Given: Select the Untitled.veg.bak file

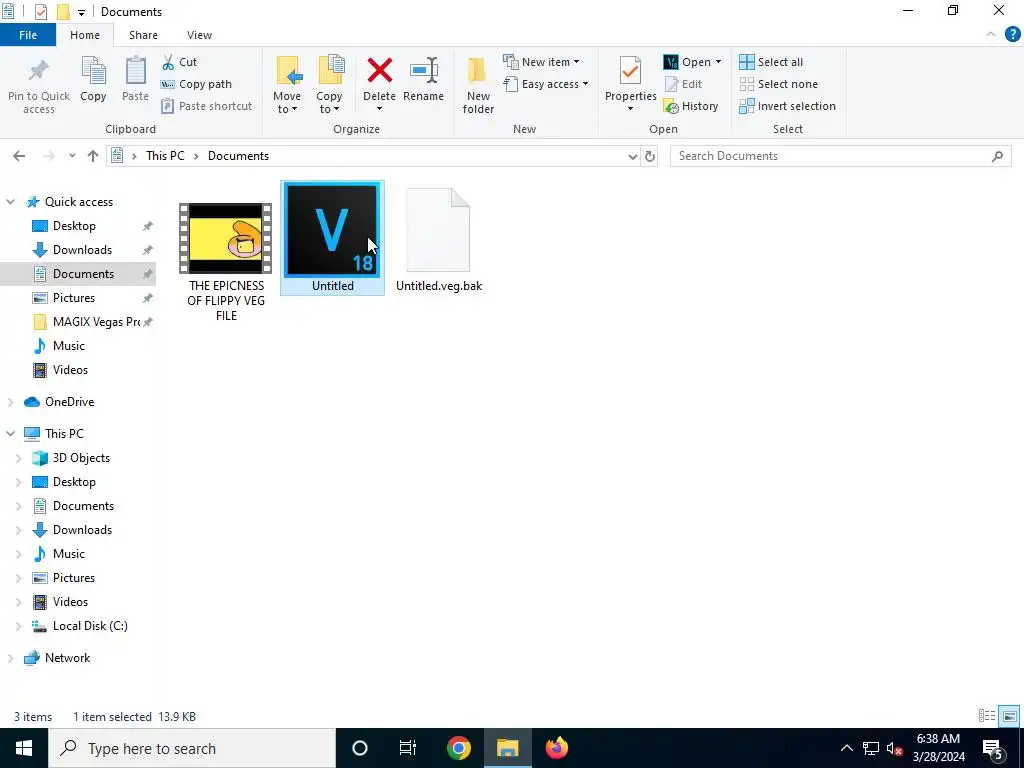Looking at the screenshot, I should (438, 240).
